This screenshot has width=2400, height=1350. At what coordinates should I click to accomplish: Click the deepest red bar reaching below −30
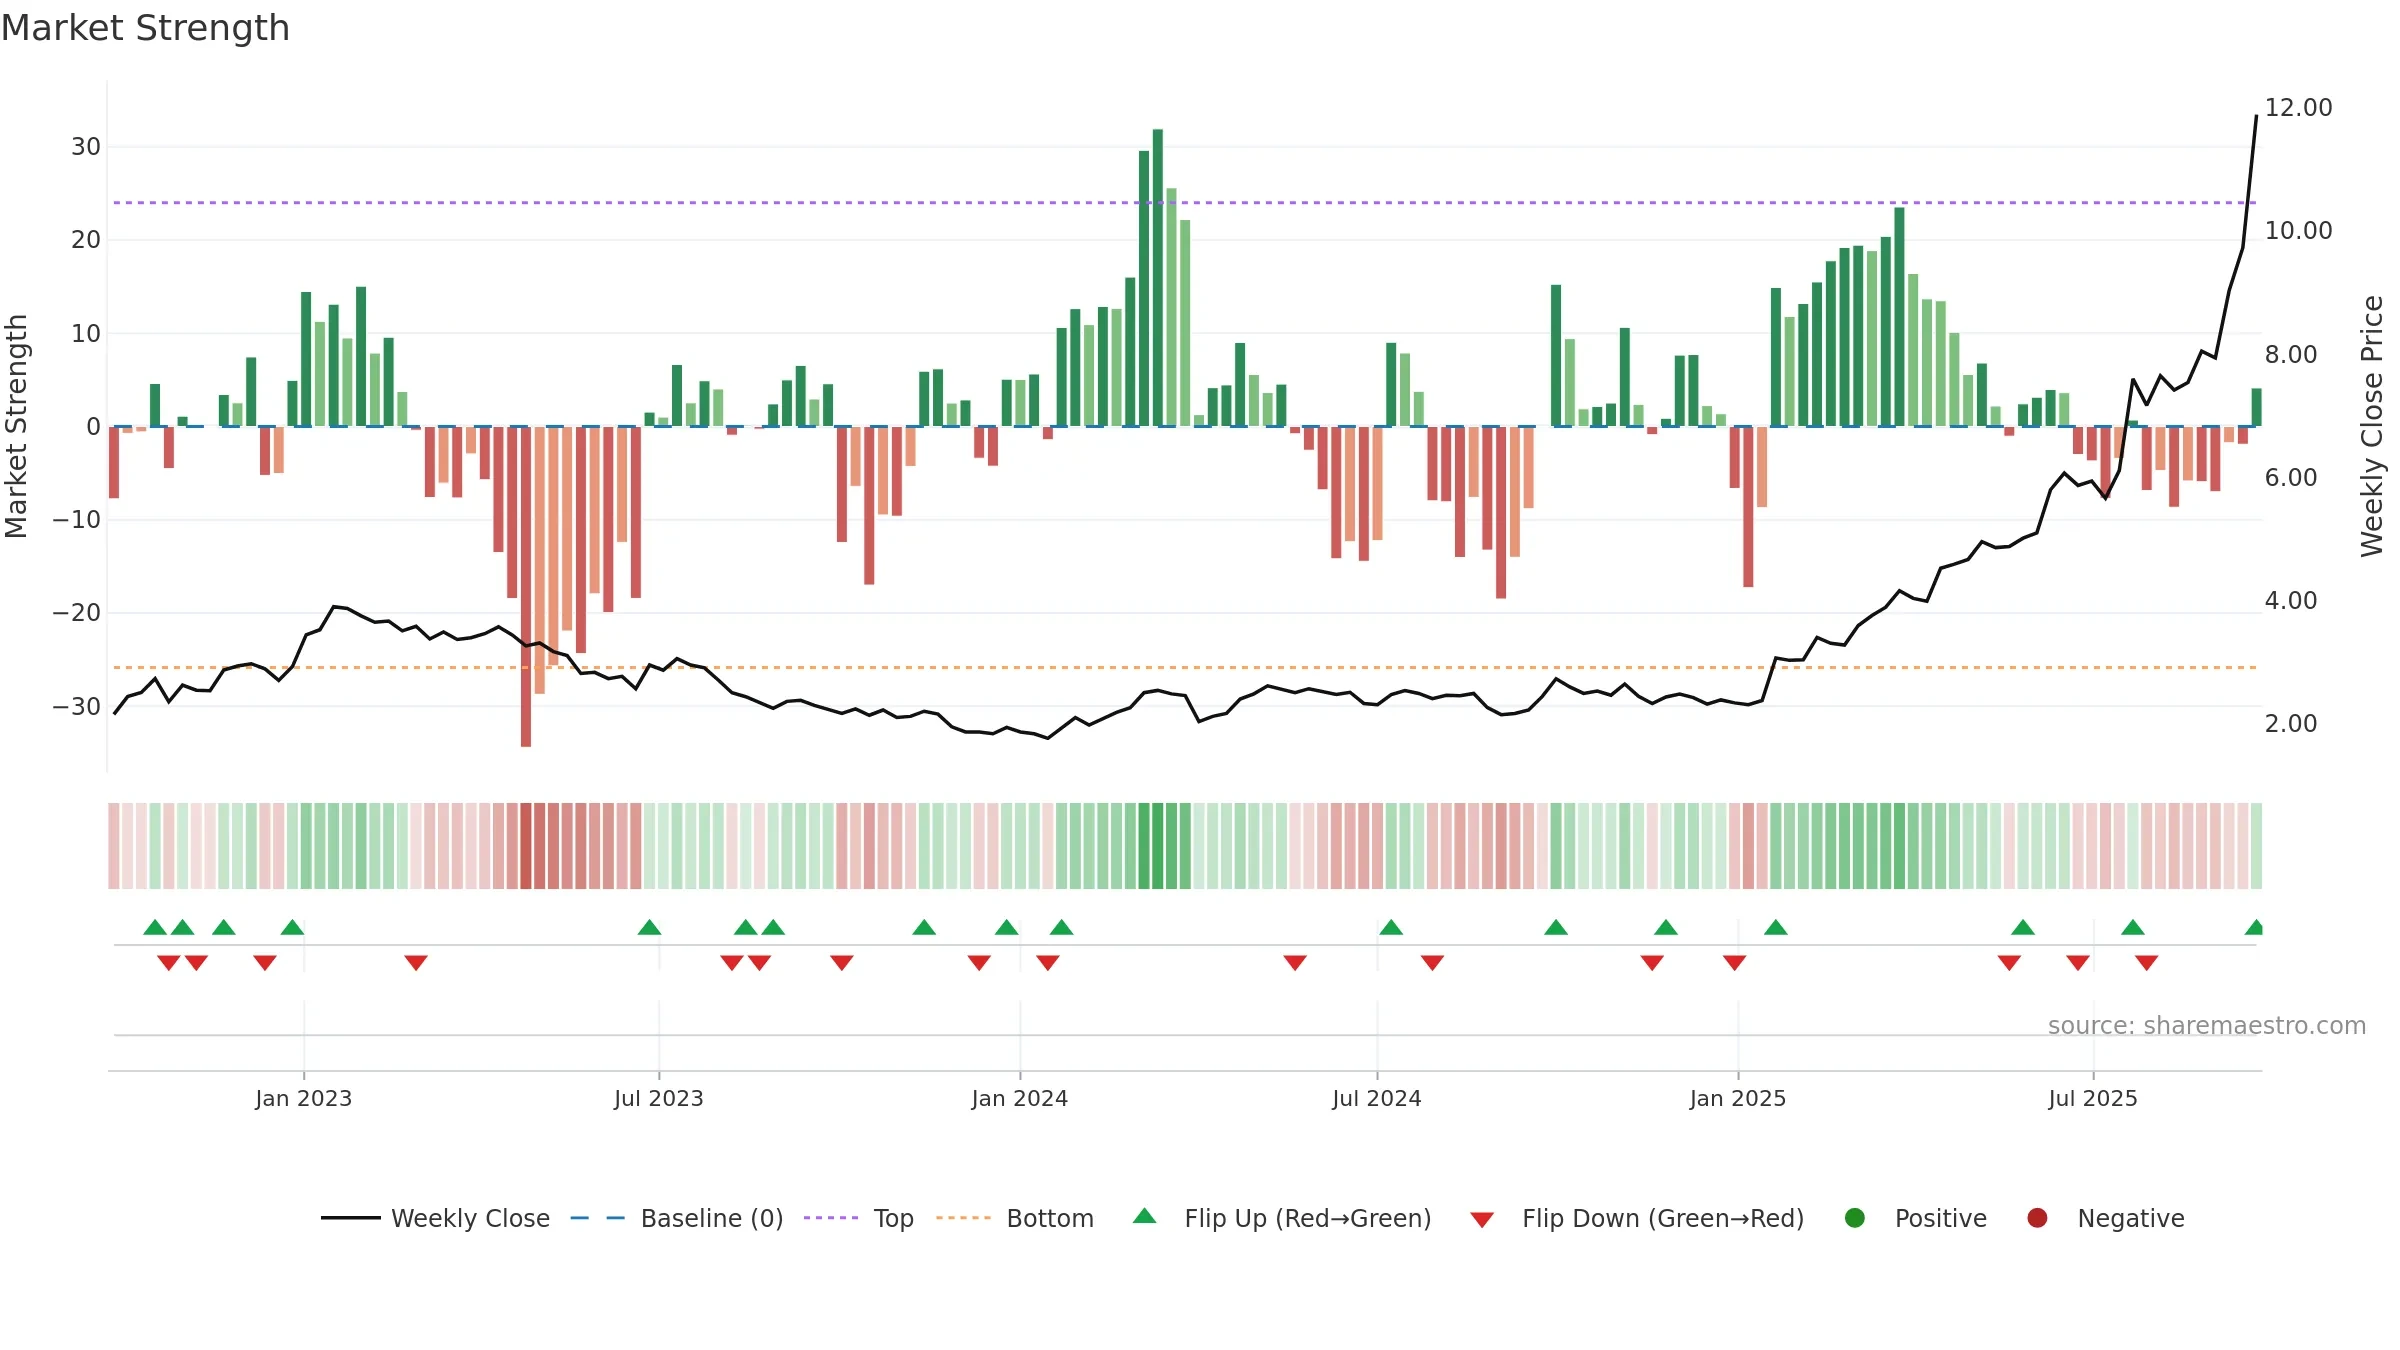(526, 586)
